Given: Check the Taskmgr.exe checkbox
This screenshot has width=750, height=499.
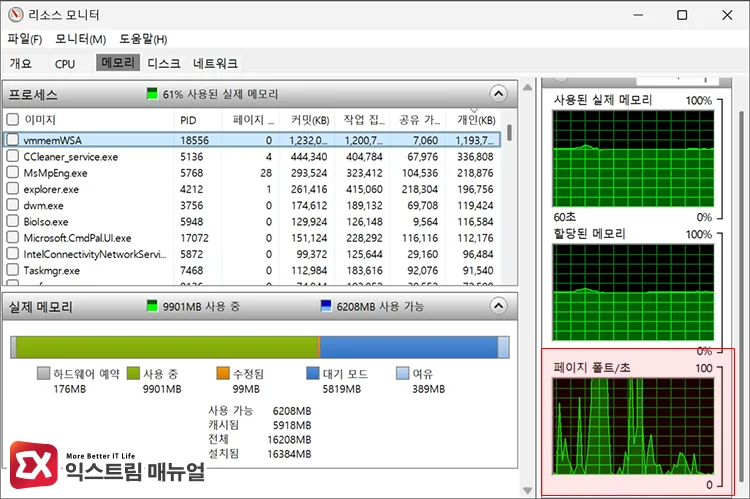Looking at the screenshot, I should pyautogui.click(x=12, y=270).
